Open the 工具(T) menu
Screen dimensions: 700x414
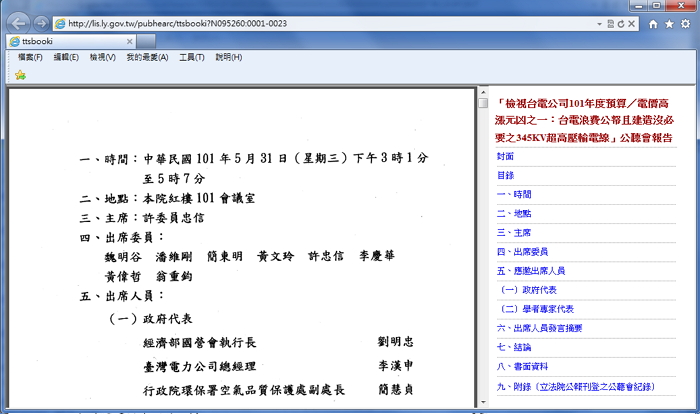click(x=192, y=58)
